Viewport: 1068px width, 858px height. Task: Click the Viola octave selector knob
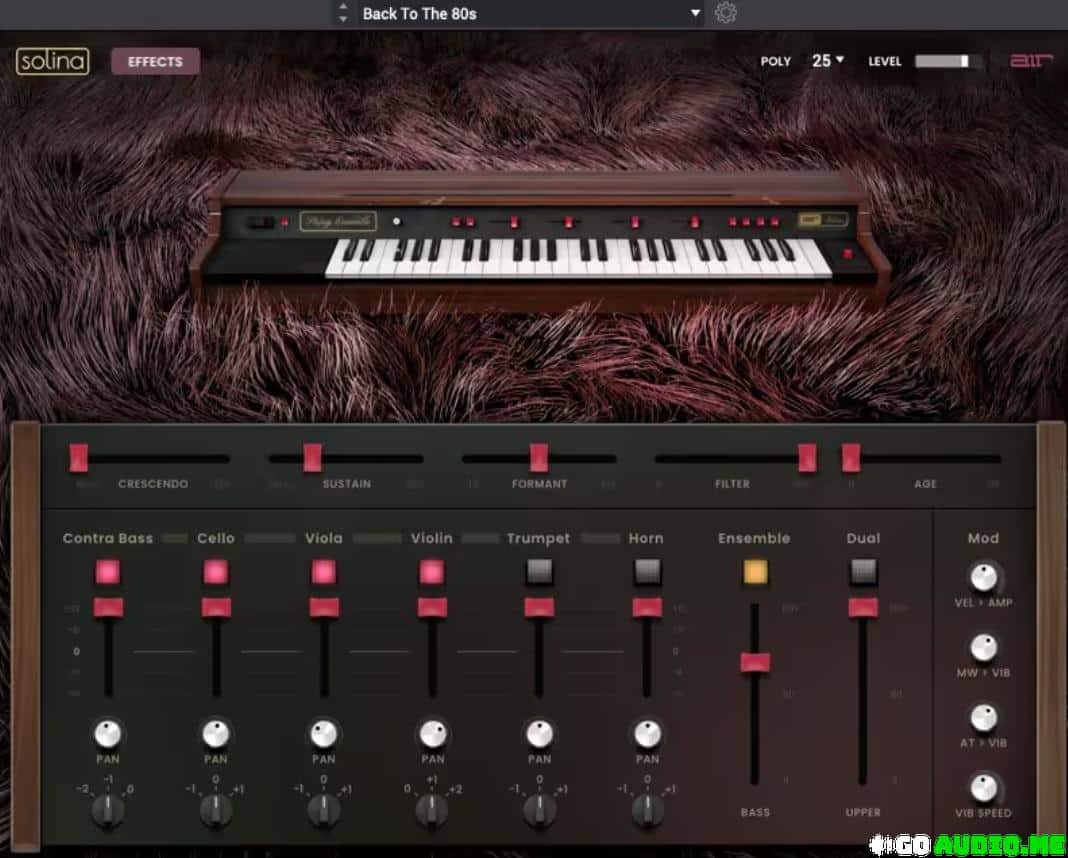click(324, 810)
